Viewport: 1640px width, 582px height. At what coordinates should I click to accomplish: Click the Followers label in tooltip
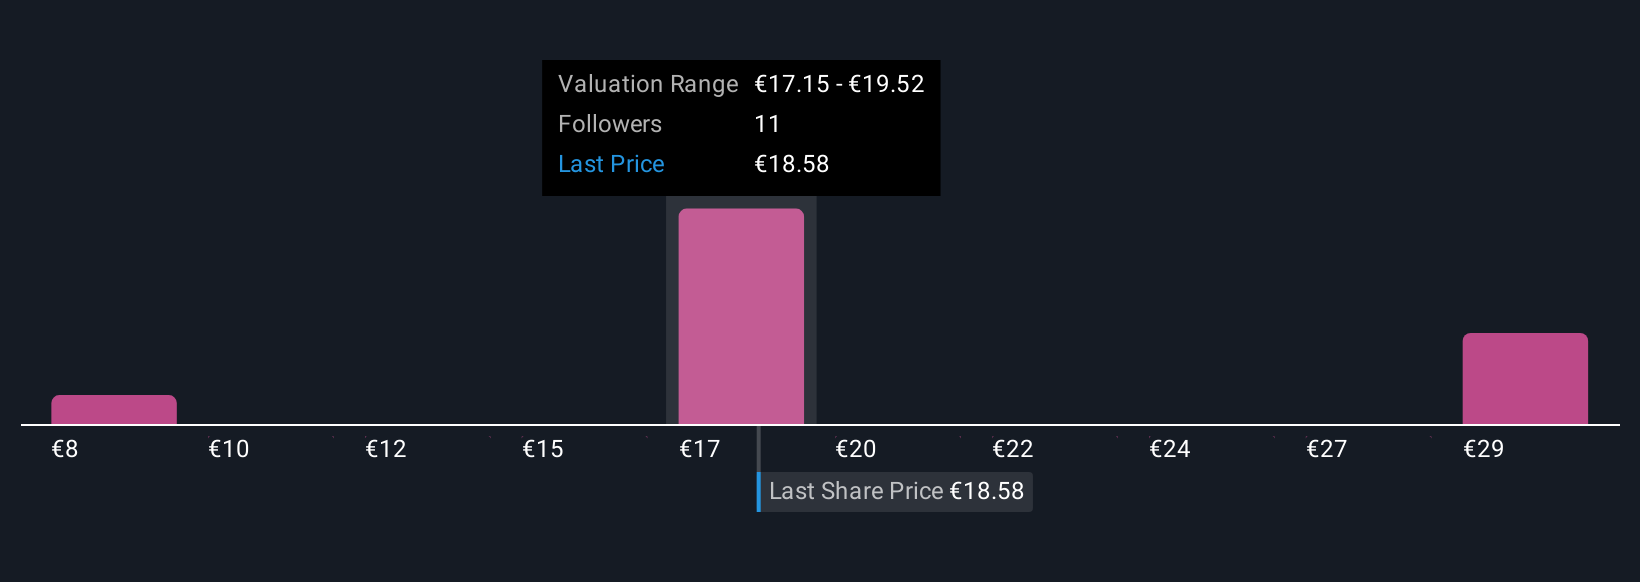click(610, 124)
